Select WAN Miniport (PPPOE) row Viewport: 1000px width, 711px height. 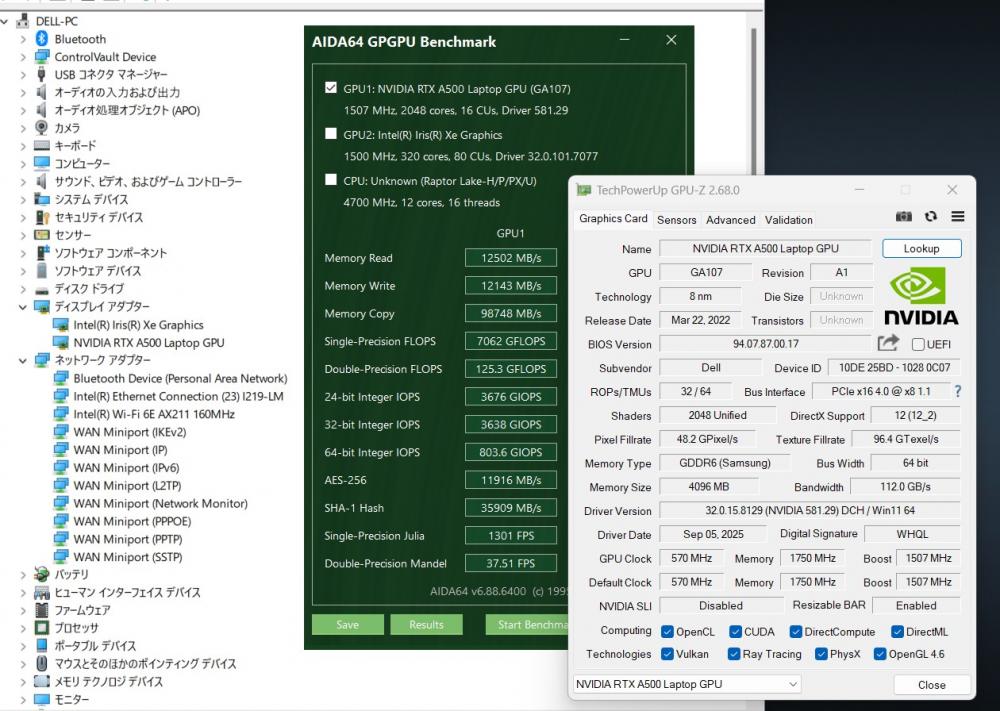(x=132, y=521)
